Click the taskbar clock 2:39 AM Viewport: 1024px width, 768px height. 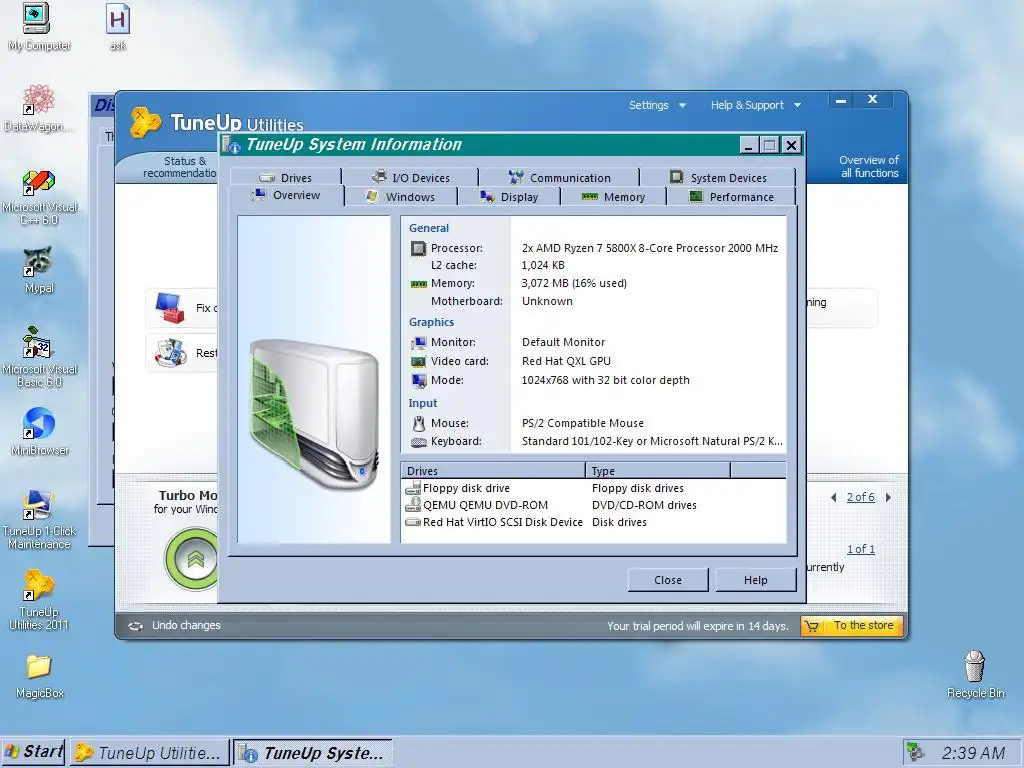pos(973,753)
